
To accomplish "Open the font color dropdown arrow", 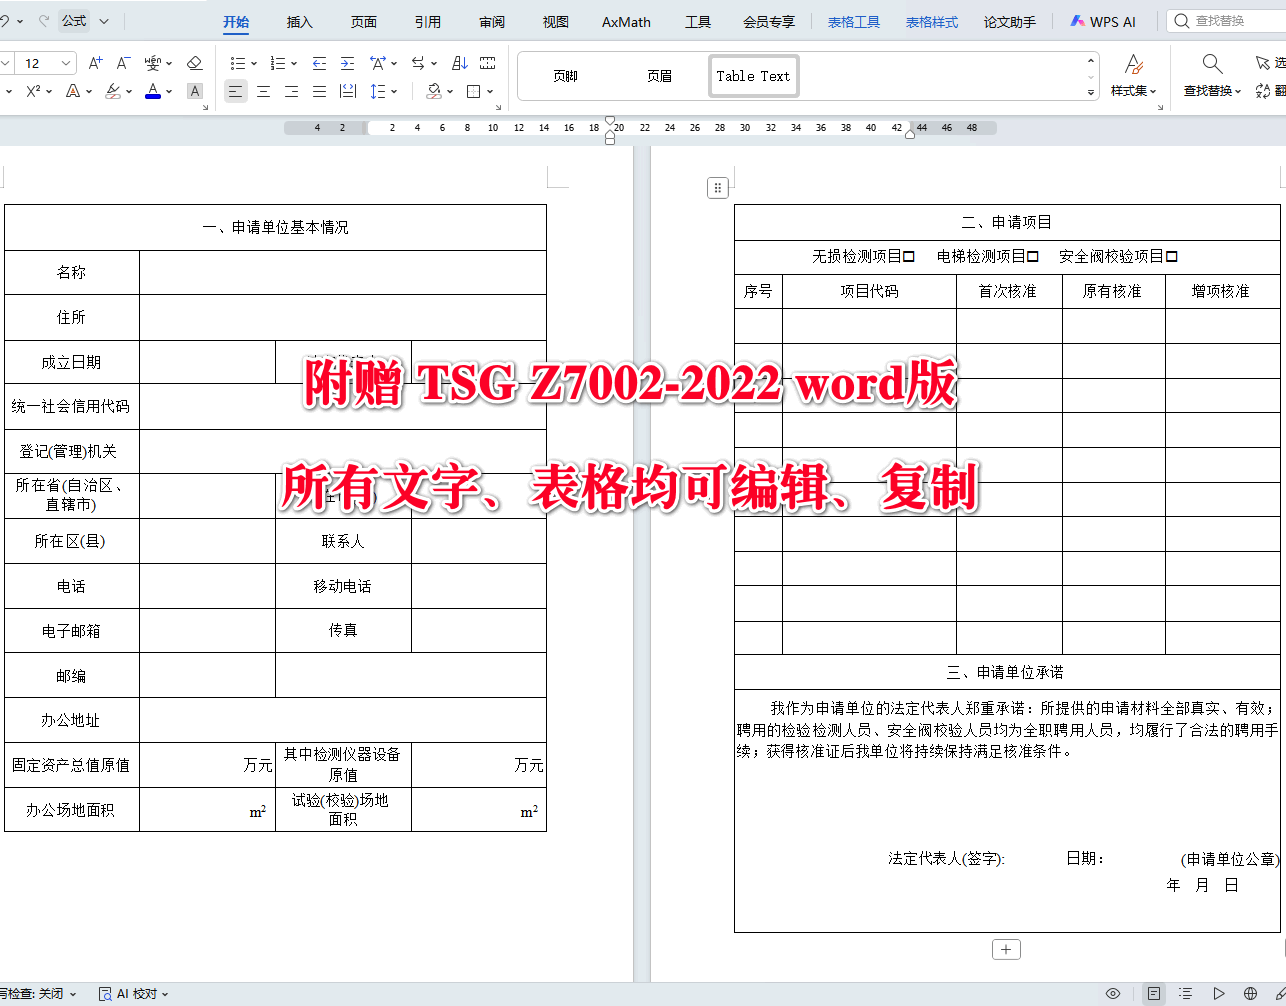I will coord(169,92).
